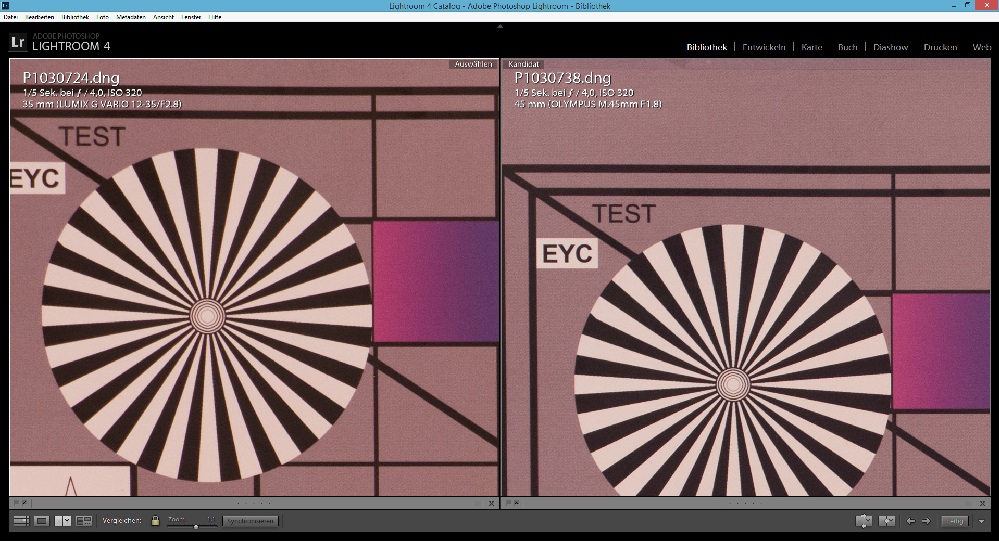Switch to Grid view in the toolbar
Viewport: 999px width, 542px height.
[21, 521]
